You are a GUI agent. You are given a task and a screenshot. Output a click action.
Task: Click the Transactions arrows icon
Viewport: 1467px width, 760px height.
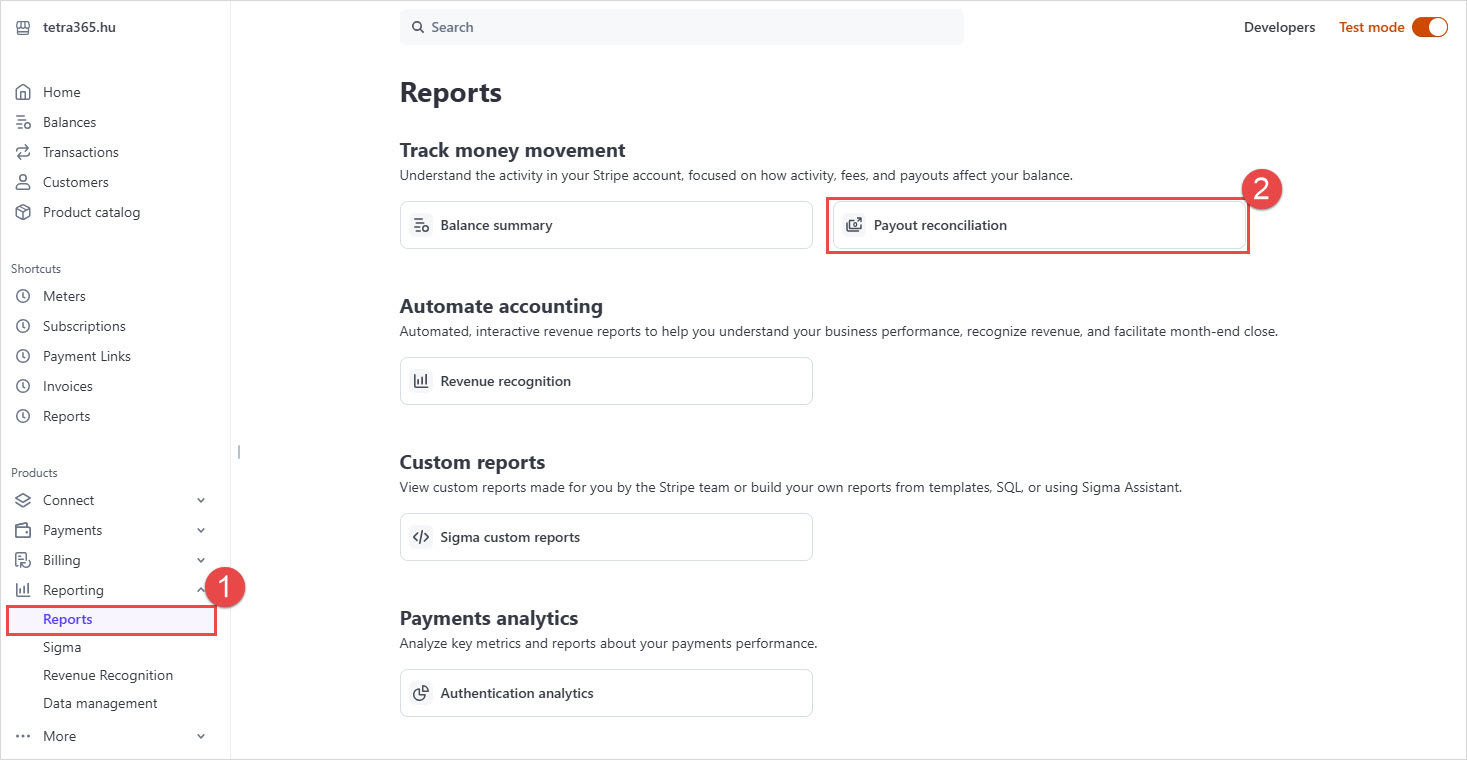(x=23, y=152)
